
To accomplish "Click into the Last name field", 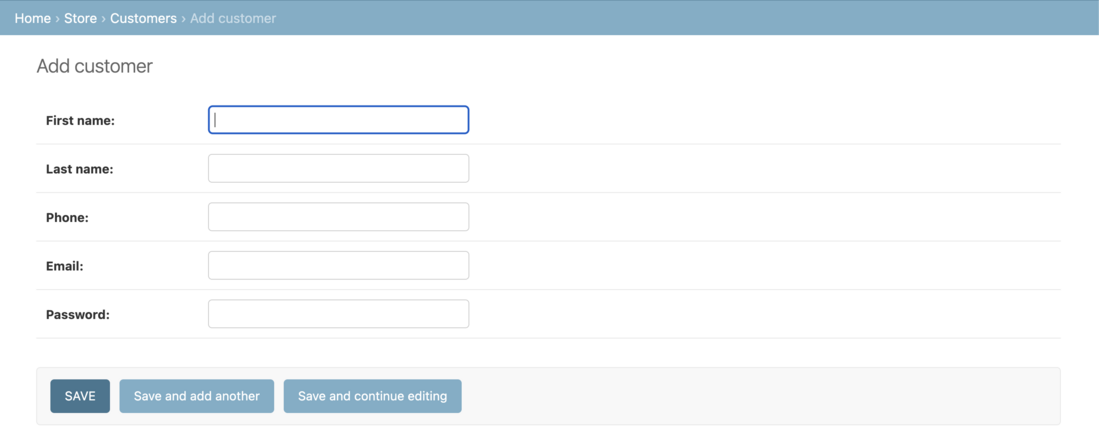I will coord(338,168).
